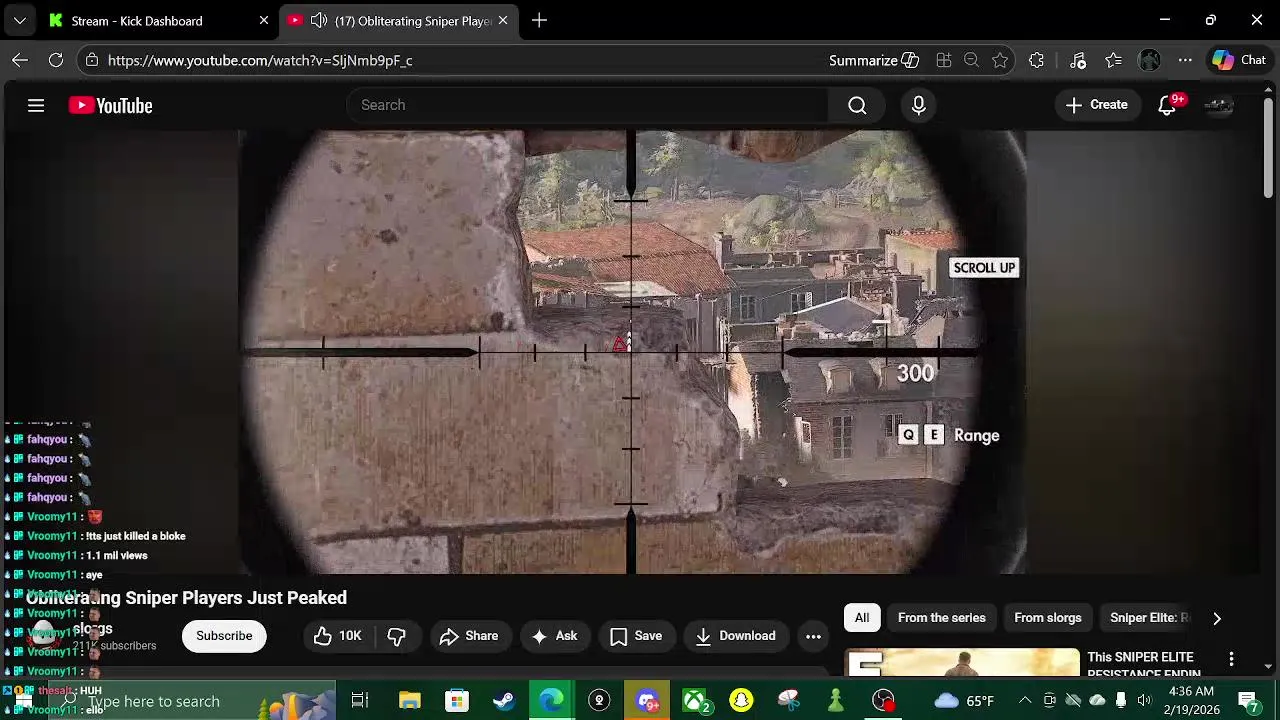Click the split screen icon in the address bar
Screen dimensions: 1280x720
pos(943,60)
